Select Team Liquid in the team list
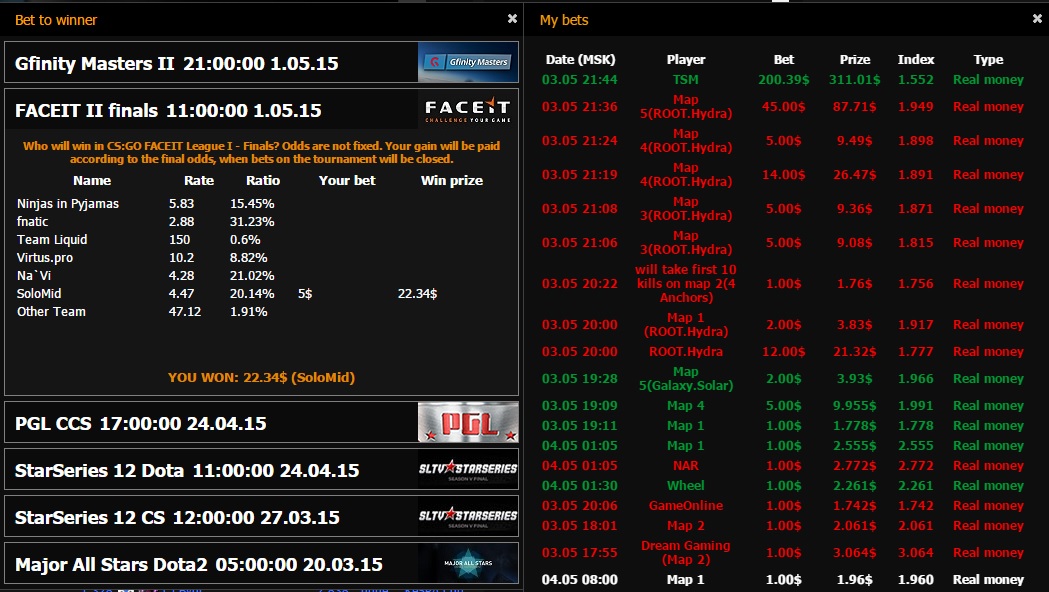The height and width of the screenshot is (592, 1049). (52, 239)
